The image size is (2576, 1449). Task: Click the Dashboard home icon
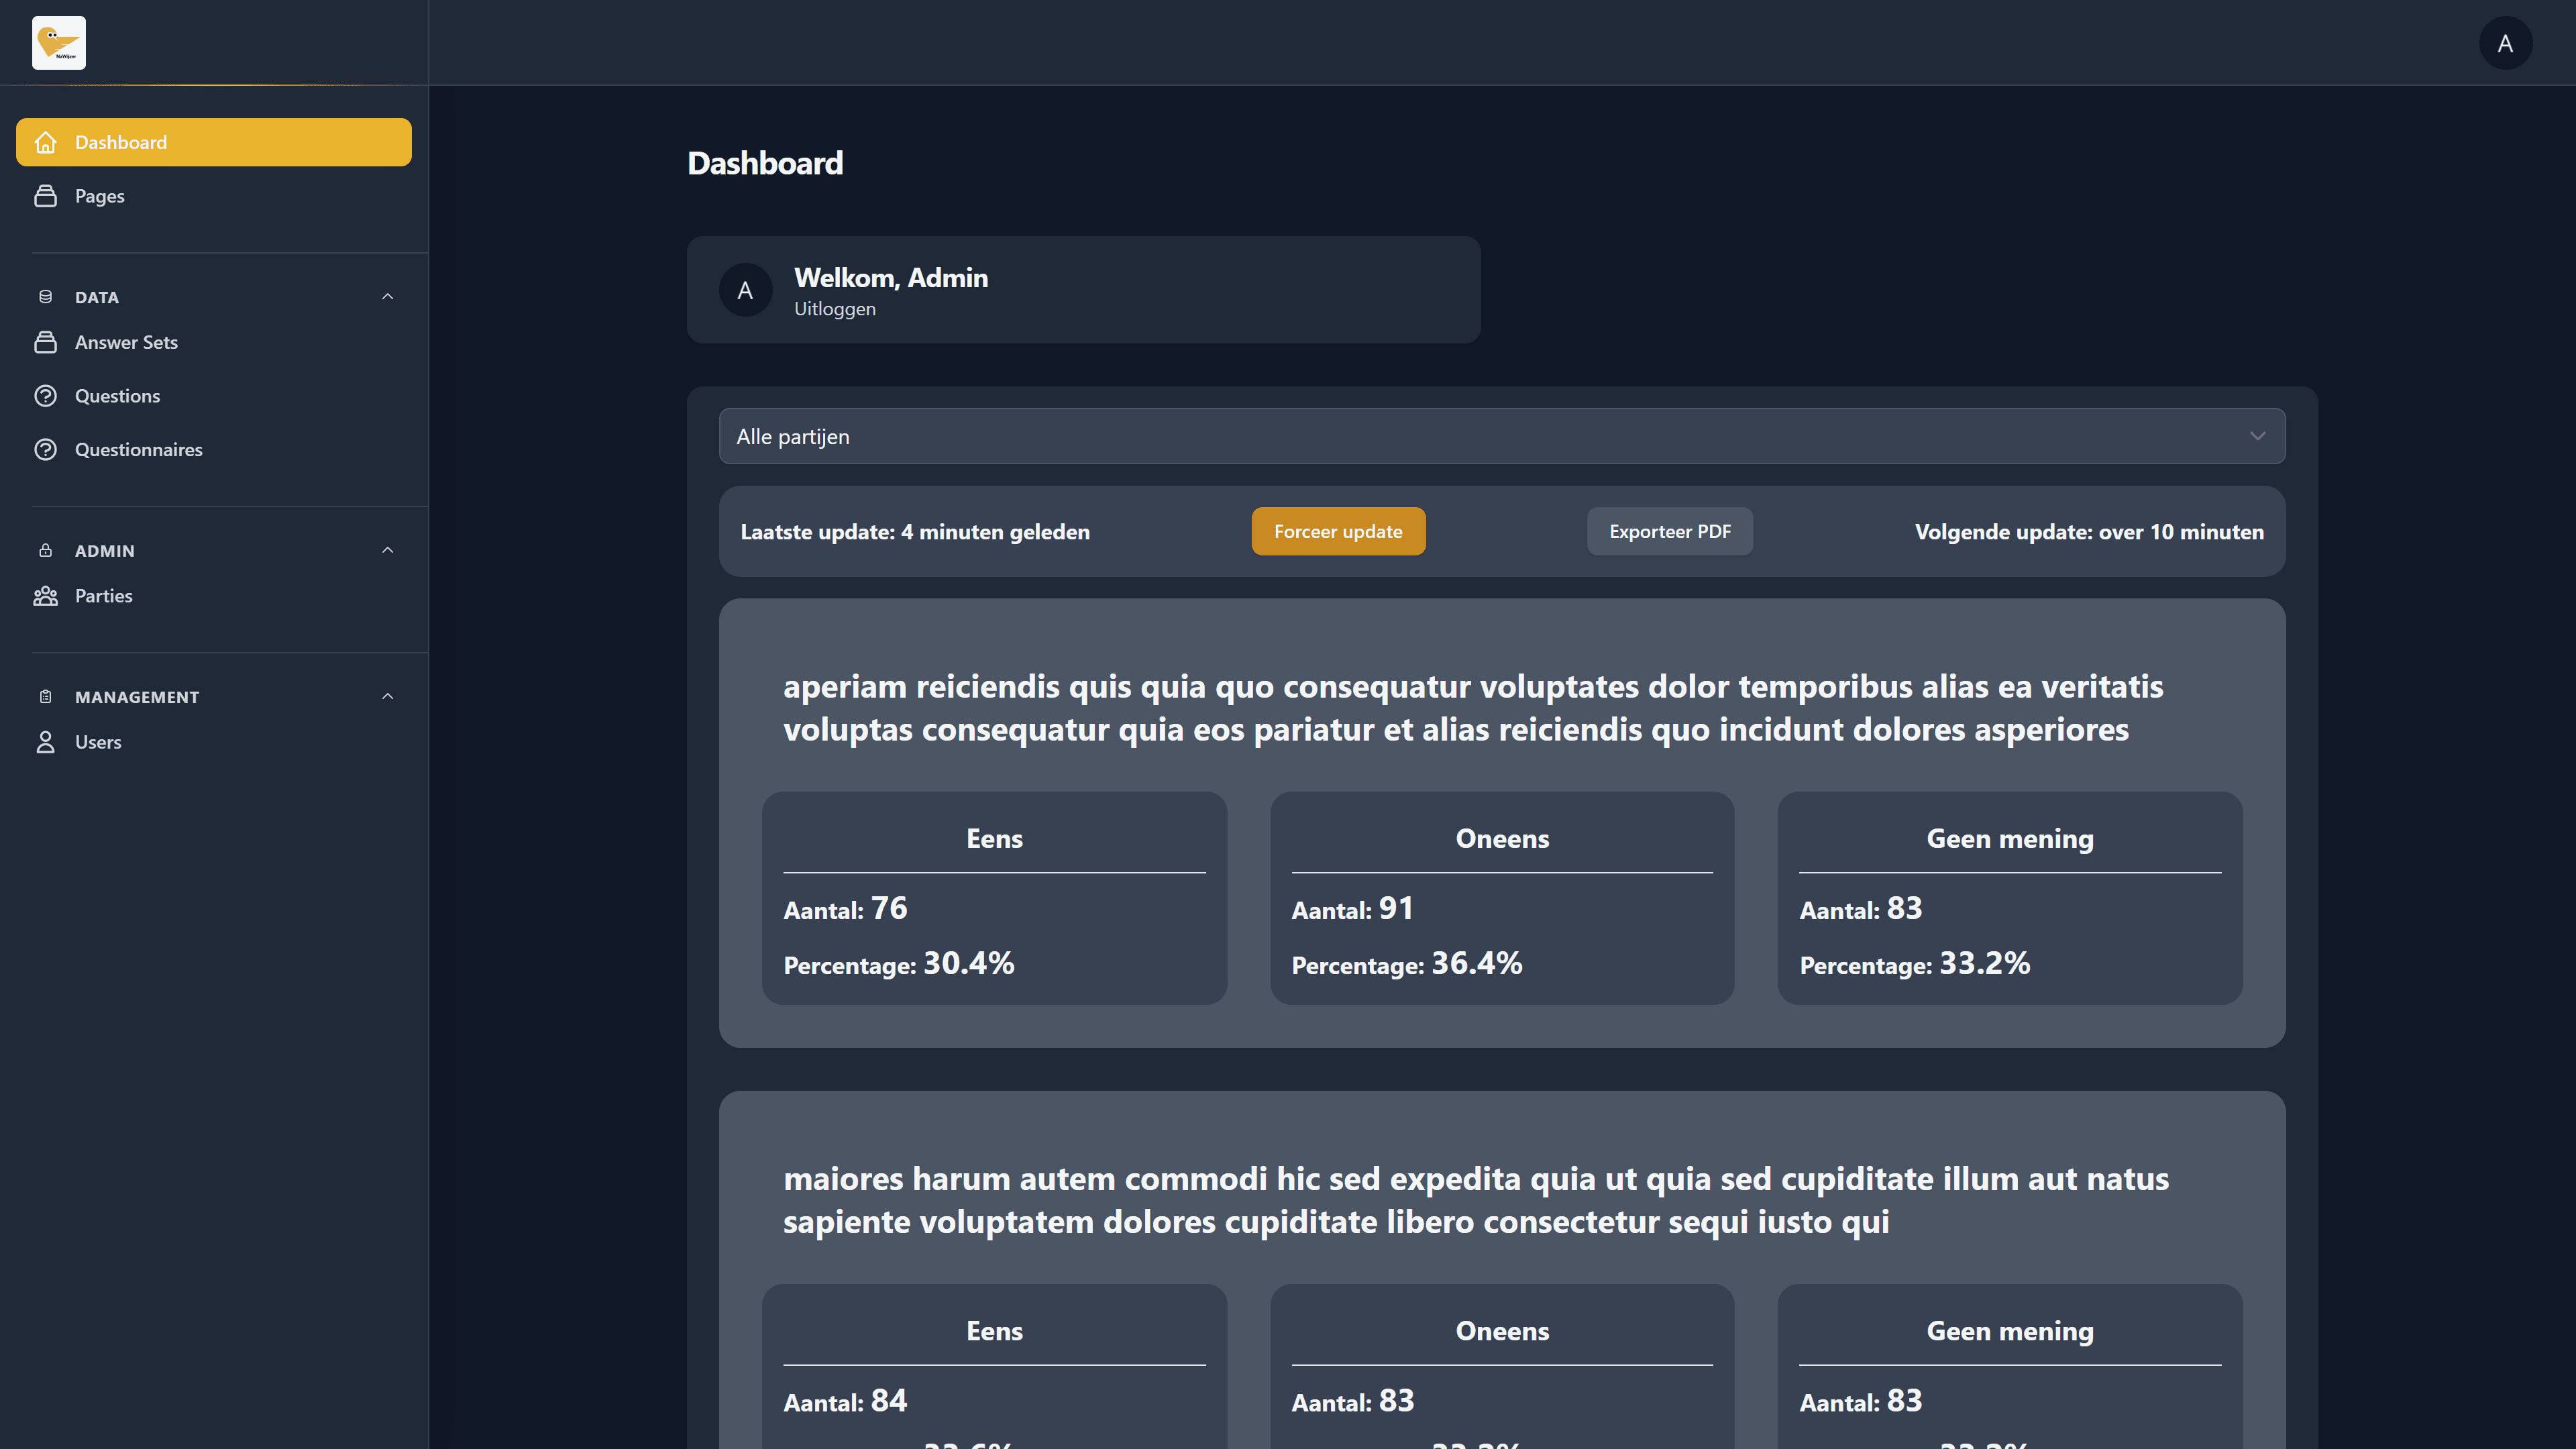(x=45, y=142)
